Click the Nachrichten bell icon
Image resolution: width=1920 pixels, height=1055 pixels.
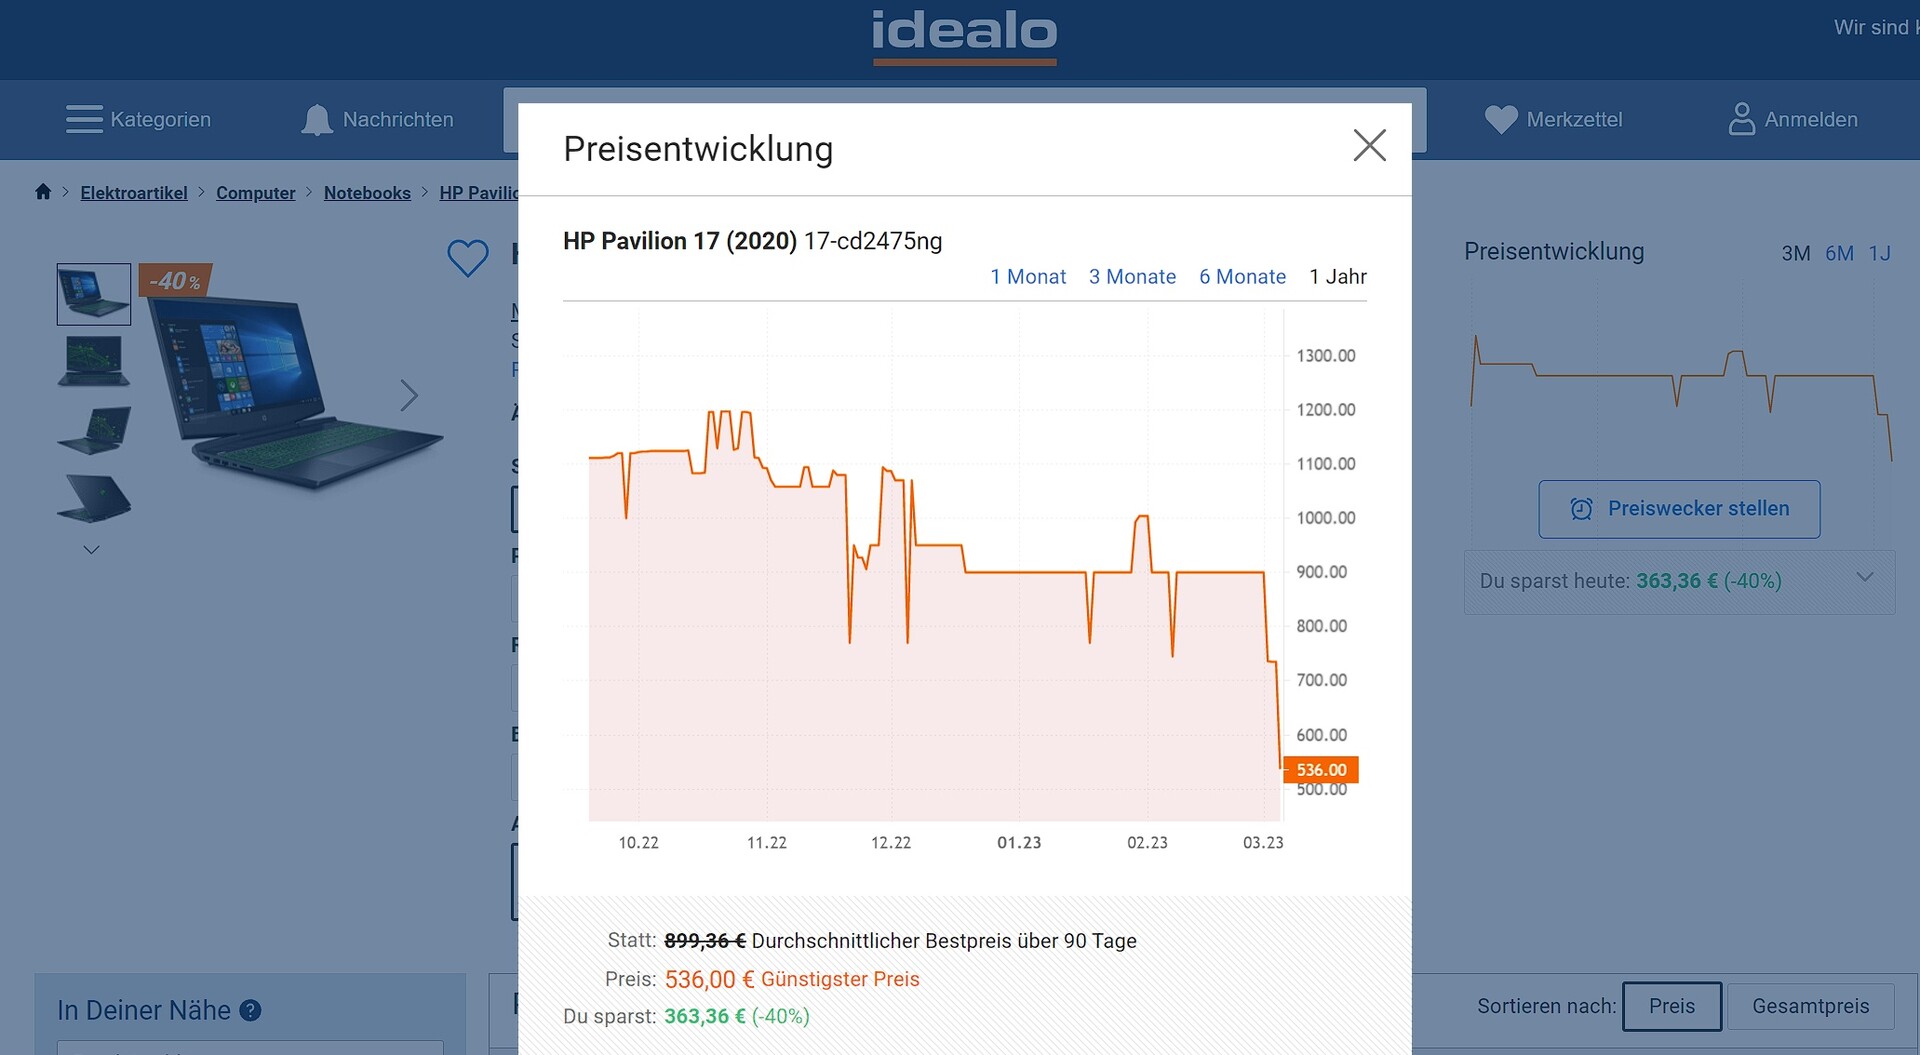click(317, 120)
